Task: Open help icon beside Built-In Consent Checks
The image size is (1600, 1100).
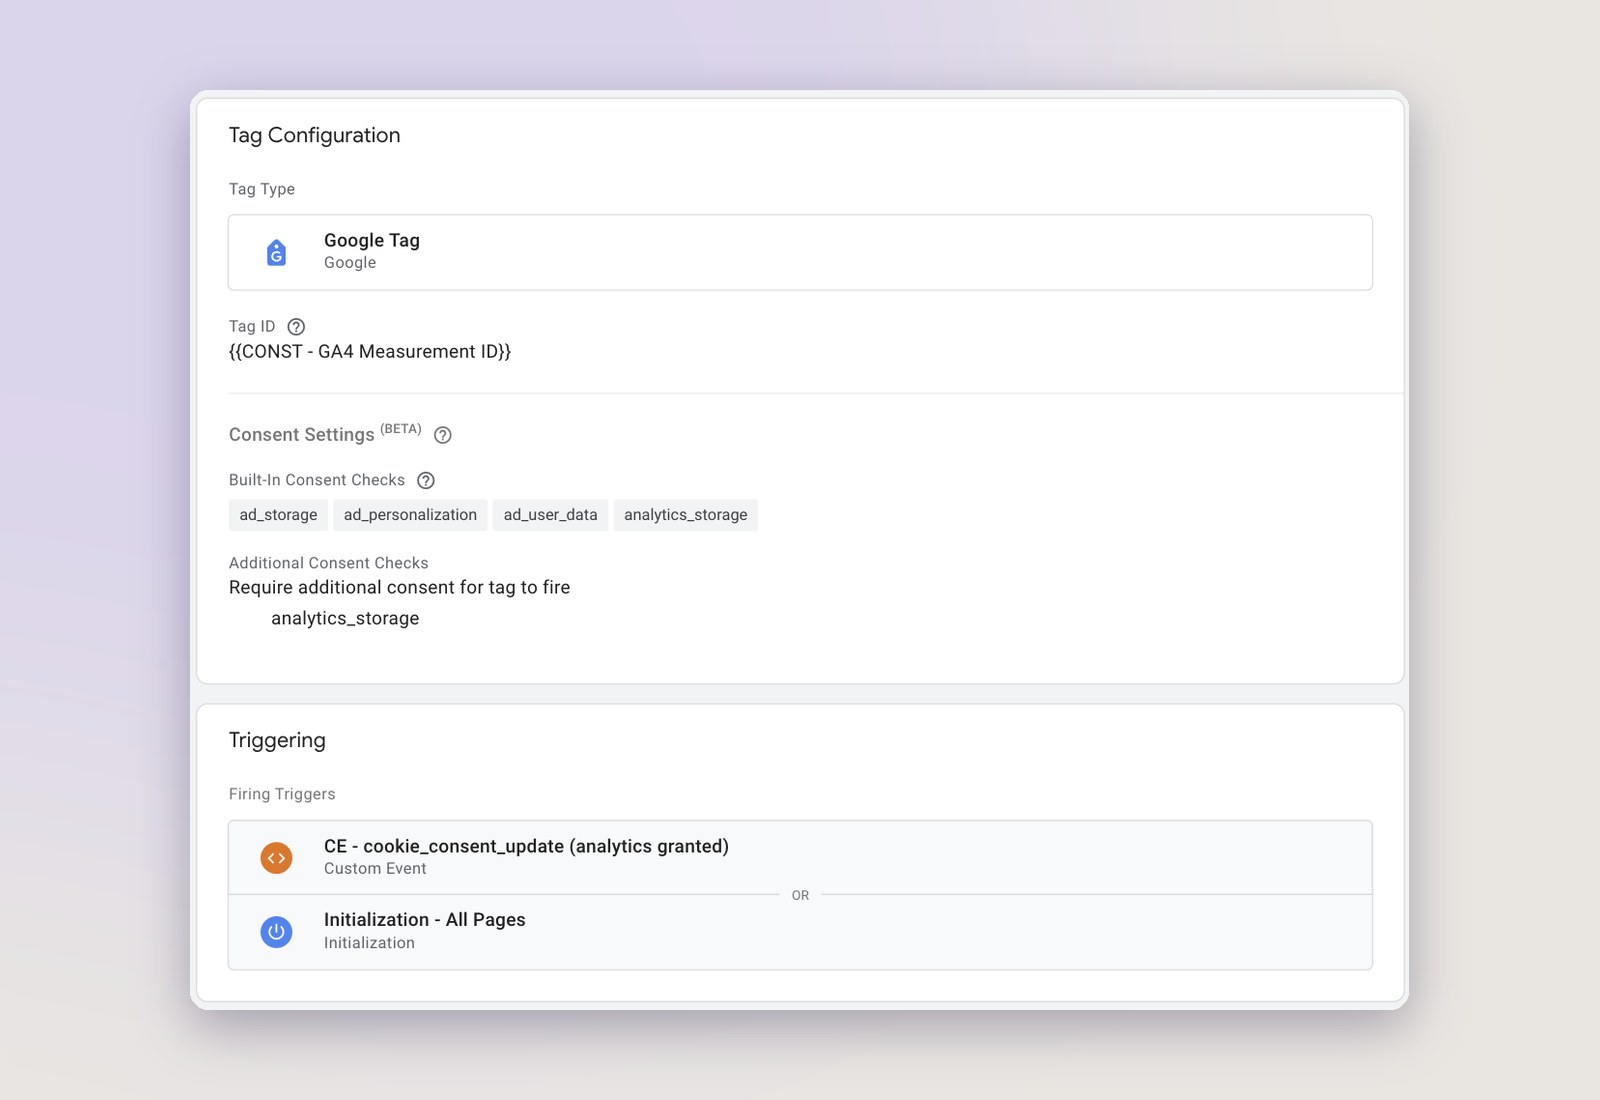Action: pyautogui.click(x=426, y=480)
